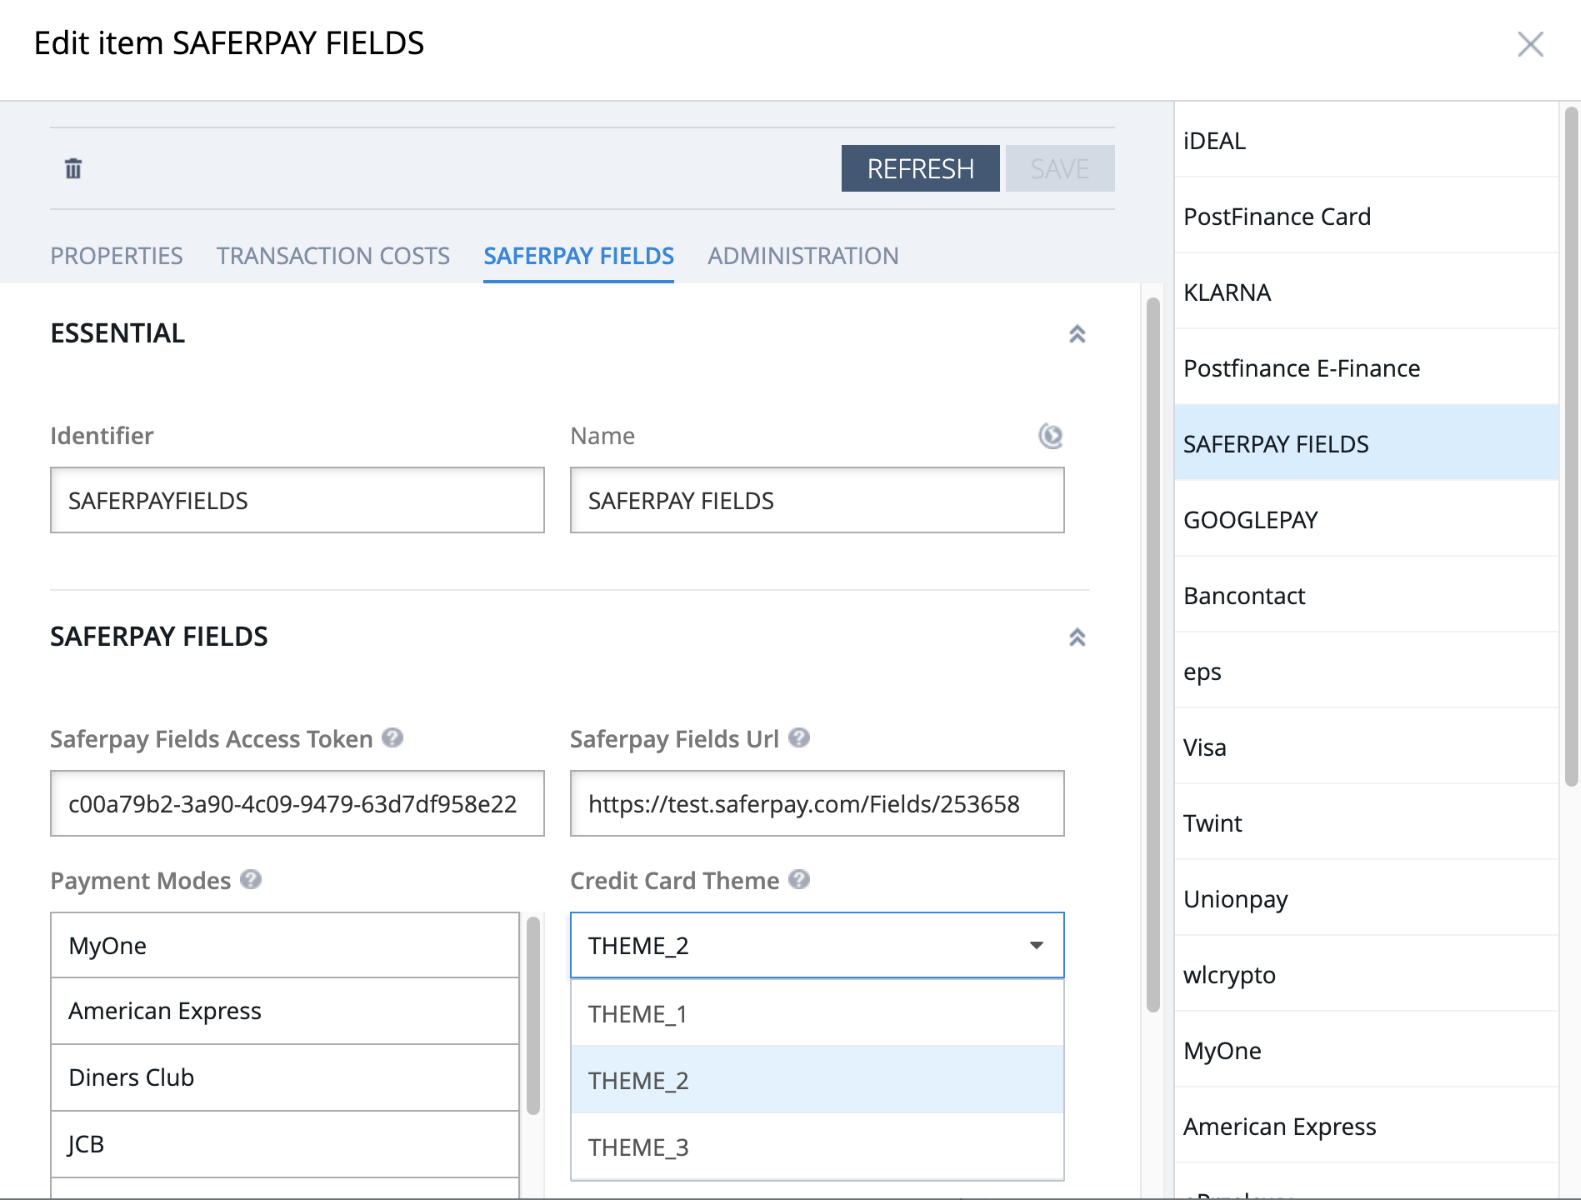Open help for Saferpay Fields Access Token
1581x1200 pixels.
393,738
